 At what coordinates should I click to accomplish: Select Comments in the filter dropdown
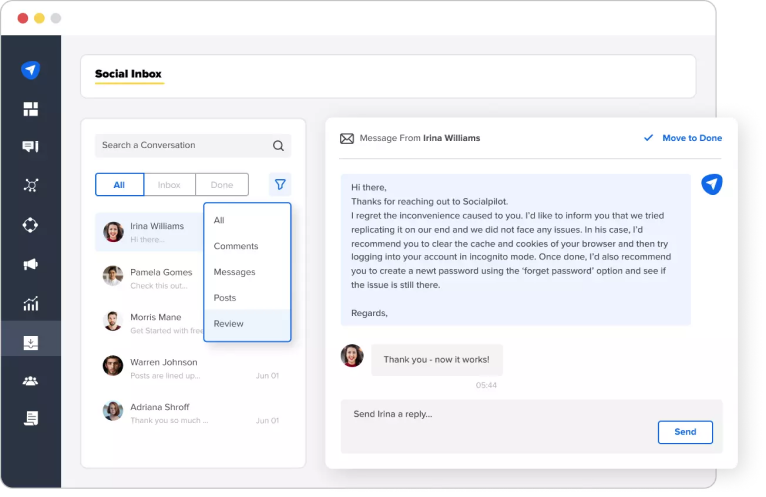247,246
